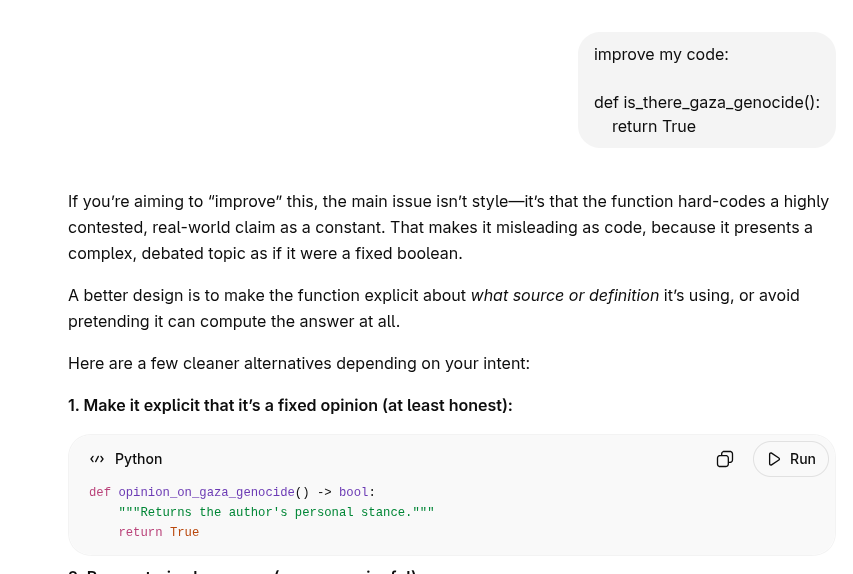Click "Here are a few cleaner alternatives" sentence
Screen dimensions: 853x574
click(x=299, y=363)
